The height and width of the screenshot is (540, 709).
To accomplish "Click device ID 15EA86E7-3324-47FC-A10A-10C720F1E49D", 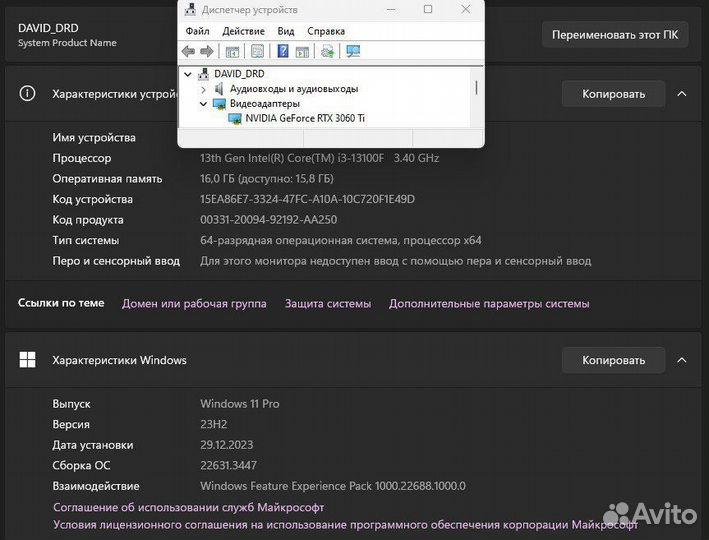I will tap(307, 199).
